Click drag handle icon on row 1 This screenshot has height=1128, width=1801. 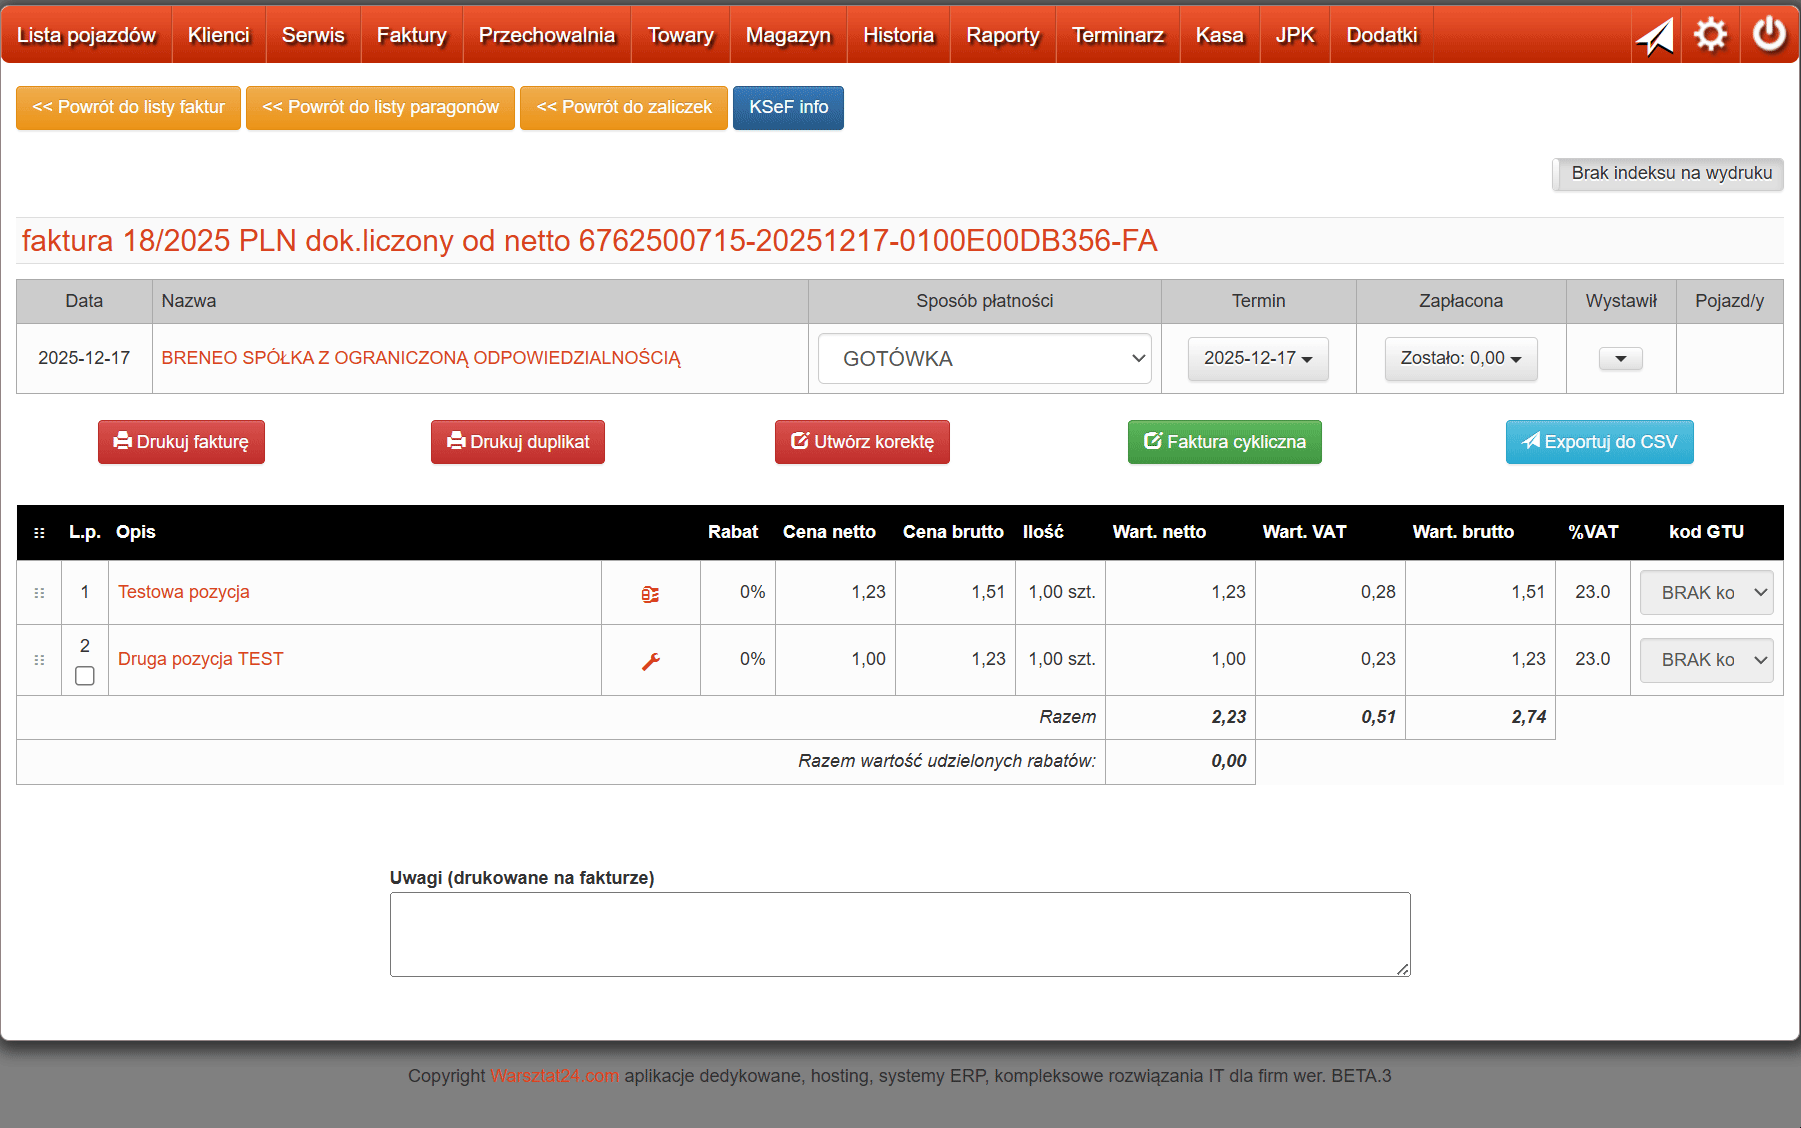pyautogui.click(x=40, y=593)
